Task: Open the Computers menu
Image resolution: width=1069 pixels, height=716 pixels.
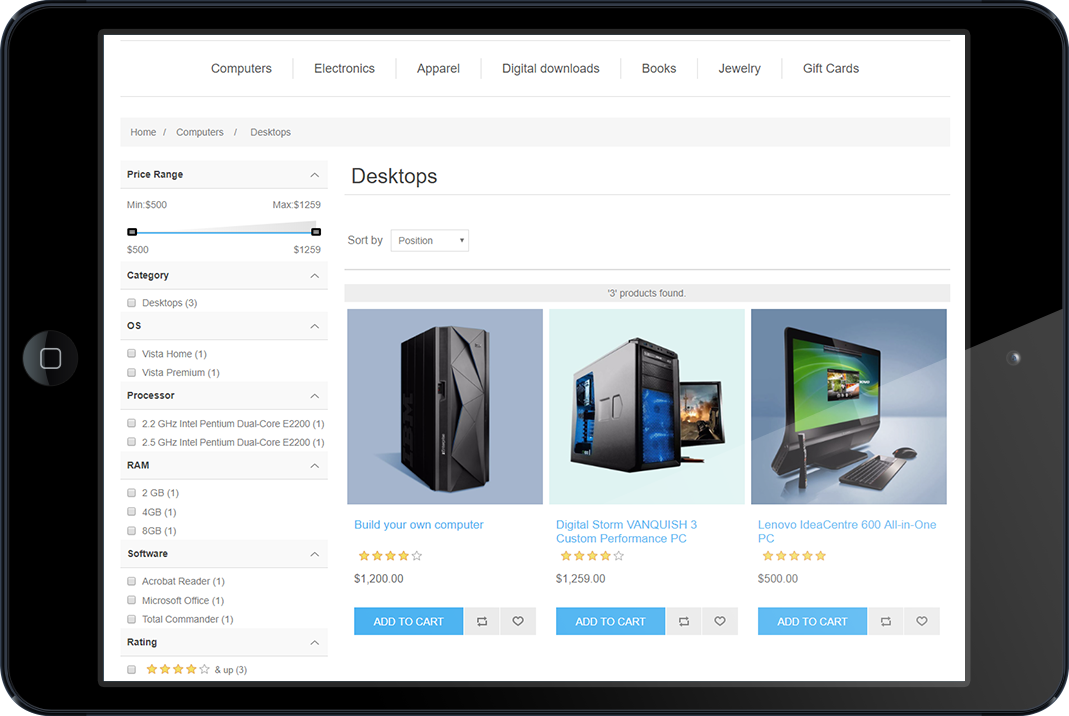Action: tap(241, 68)
